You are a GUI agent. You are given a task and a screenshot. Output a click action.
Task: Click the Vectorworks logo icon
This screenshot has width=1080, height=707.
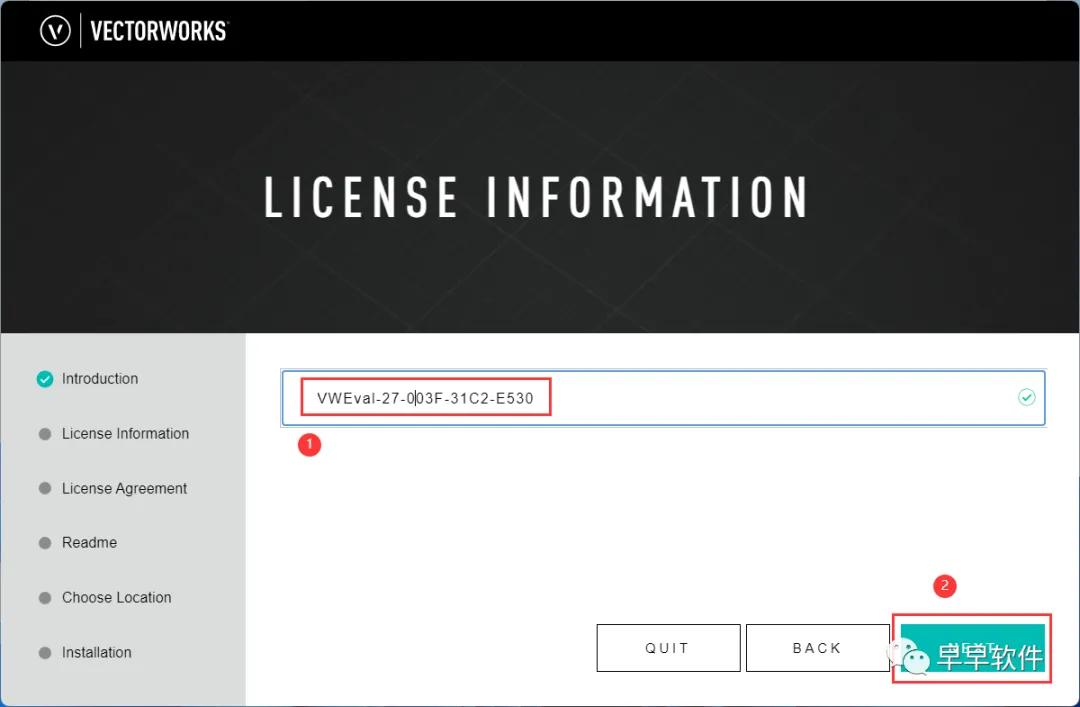(55, 31)
